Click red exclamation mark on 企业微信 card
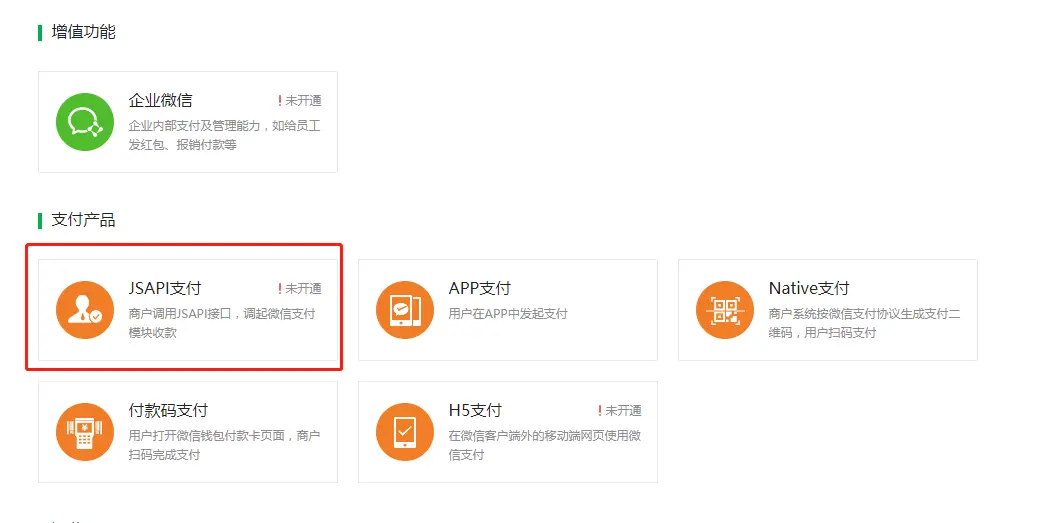The height and width of the screenshot is (523, 1047). click(x=280, y=101)
